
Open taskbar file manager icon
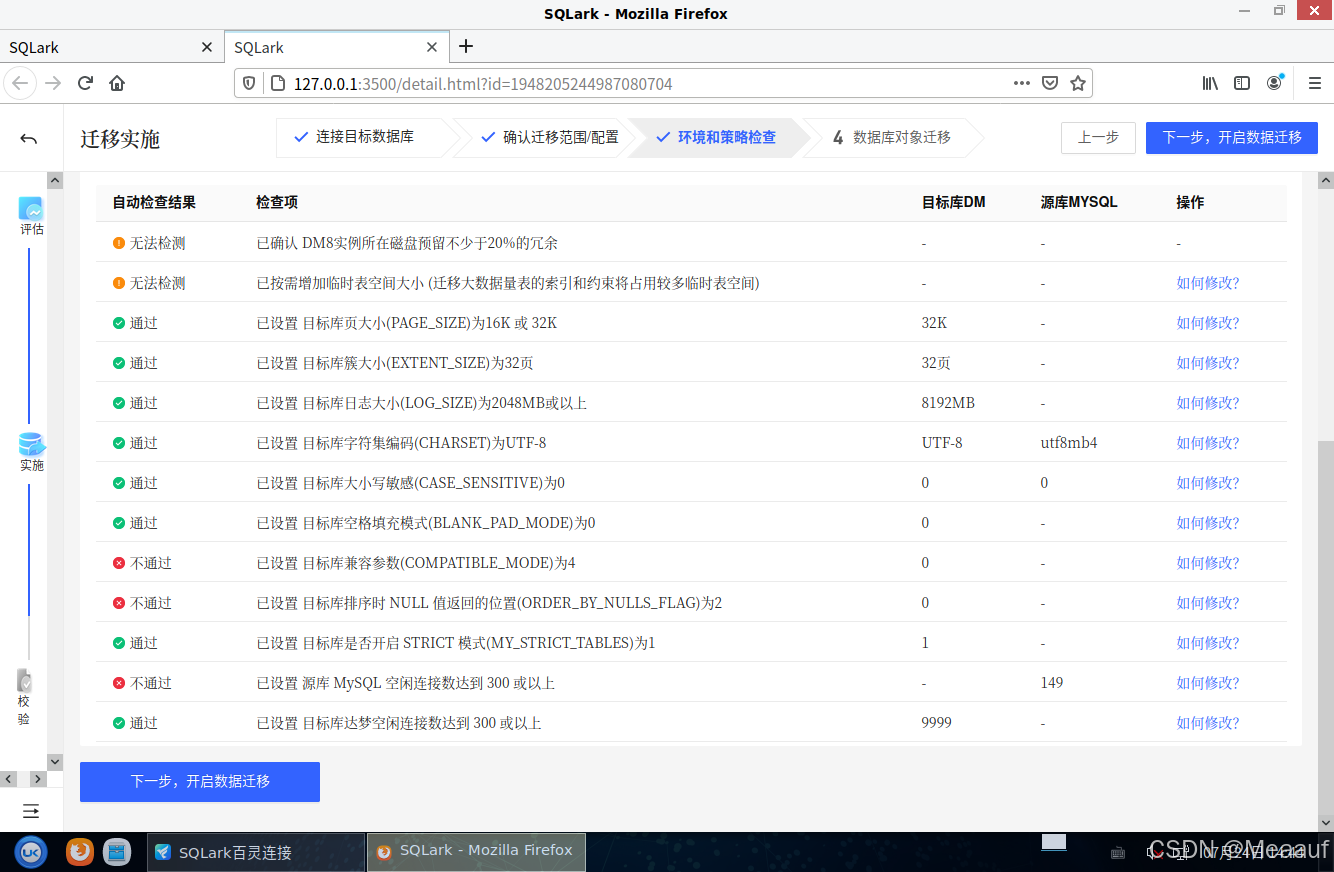pos(117,852)
